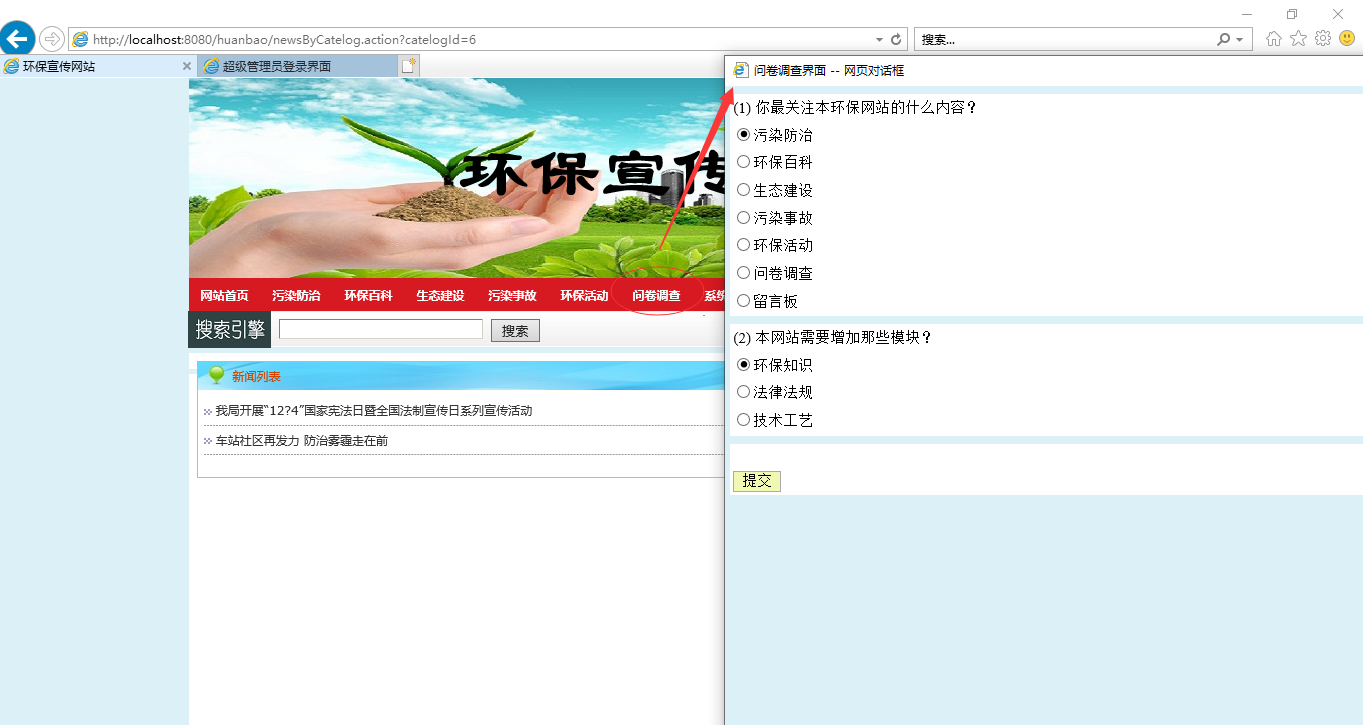This screenshot has width=1363, height=725.
Task: Open the news link about 国家宪法日 宣传活动
Action: coord(373,411)
